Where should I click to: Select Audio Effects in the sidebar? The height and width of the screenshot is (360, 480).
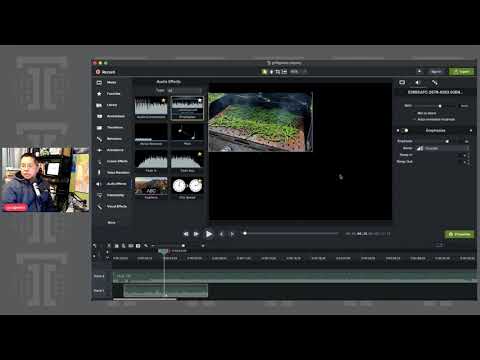point(112,184)
